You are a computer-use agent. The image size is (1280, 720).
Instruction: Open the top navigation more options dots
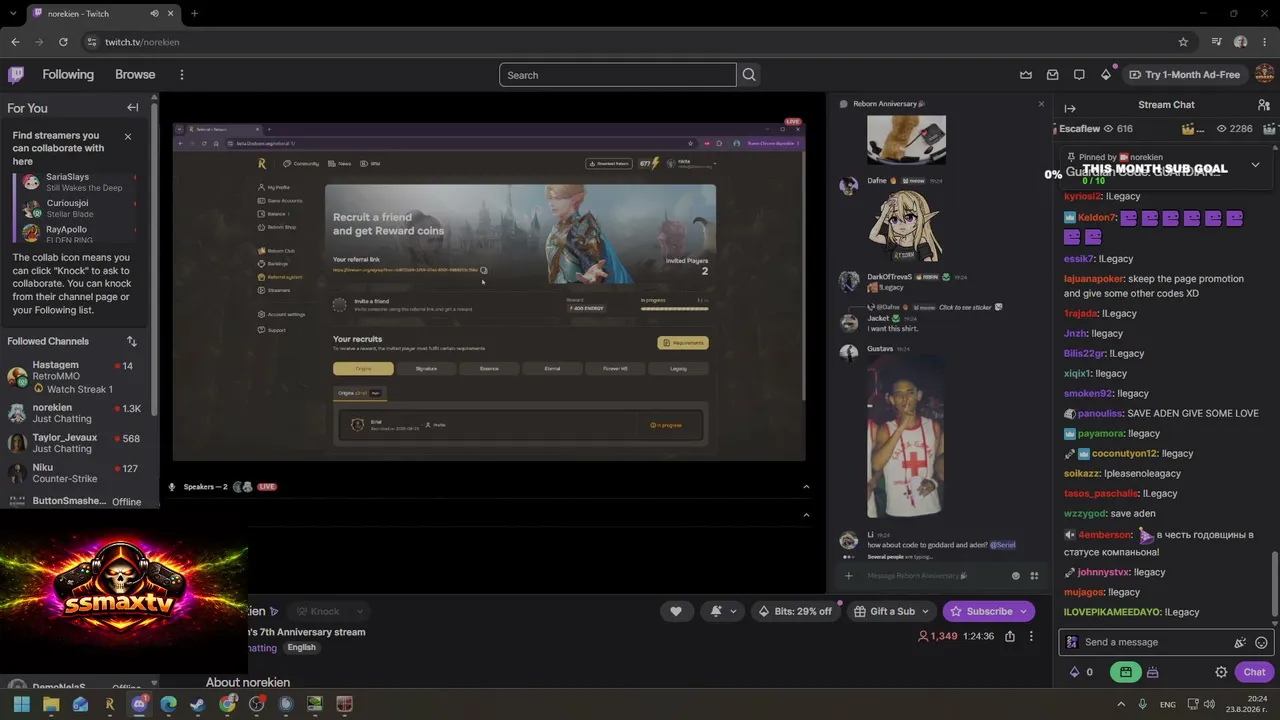(x=181, y=75)
